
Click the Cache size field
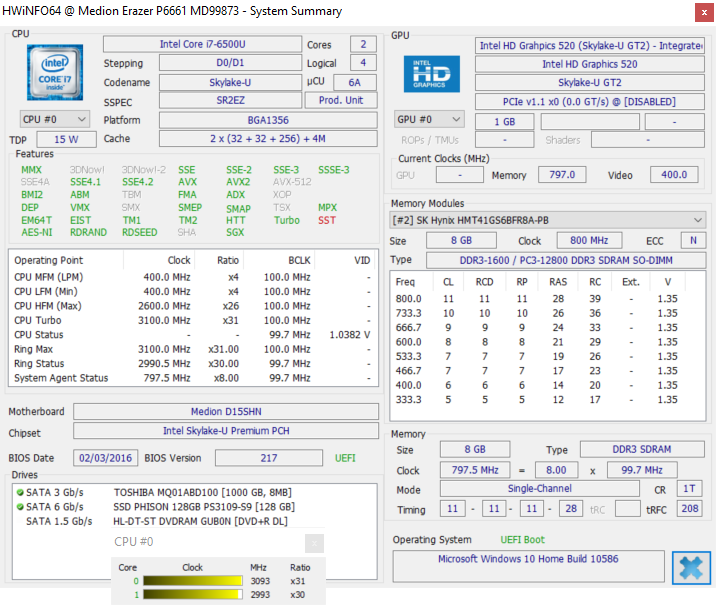point(268,138)
